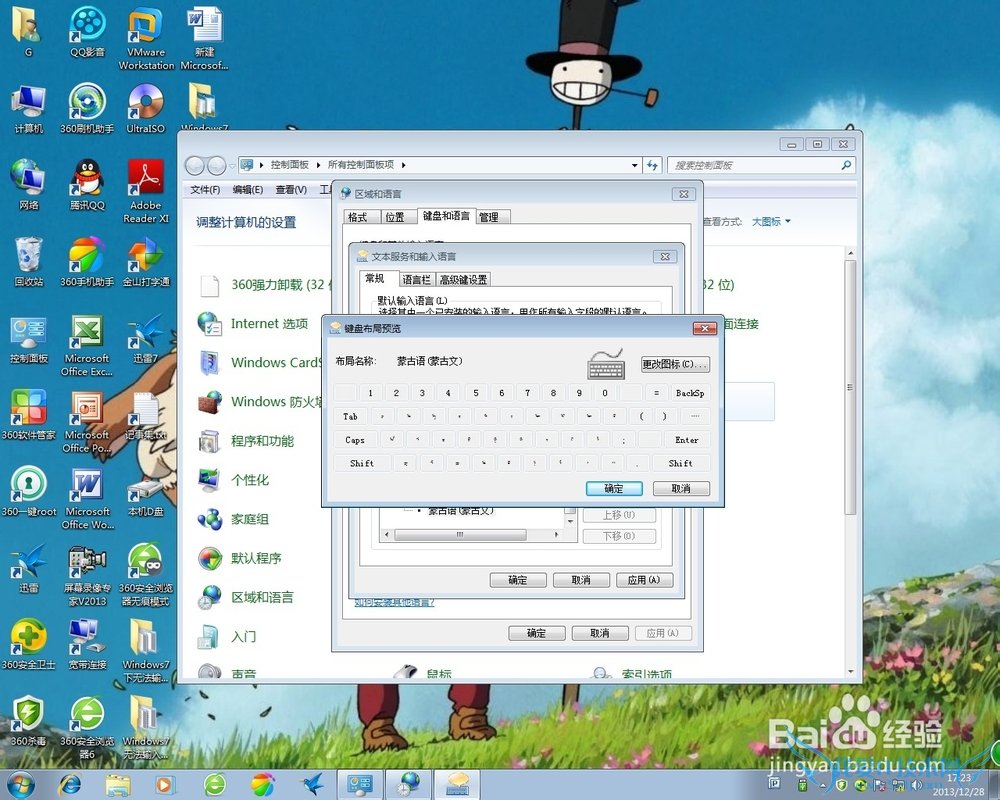This screenshot has width=1000, height=800.
Task: Open VMware Workstation desktop icon
Action: [145, 37]
